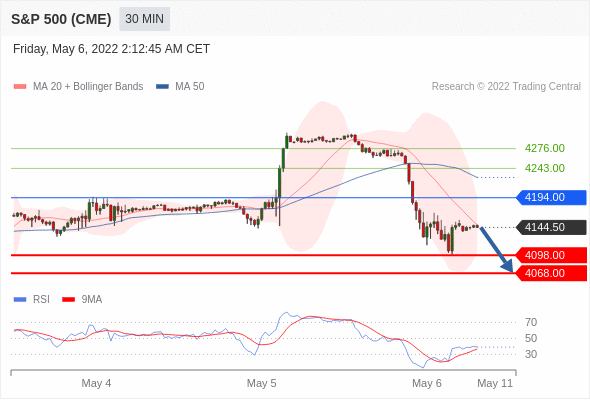Click the Research 2022 Trading Central credit
This screenshot has height=400, width=590.
click(506, 87)
